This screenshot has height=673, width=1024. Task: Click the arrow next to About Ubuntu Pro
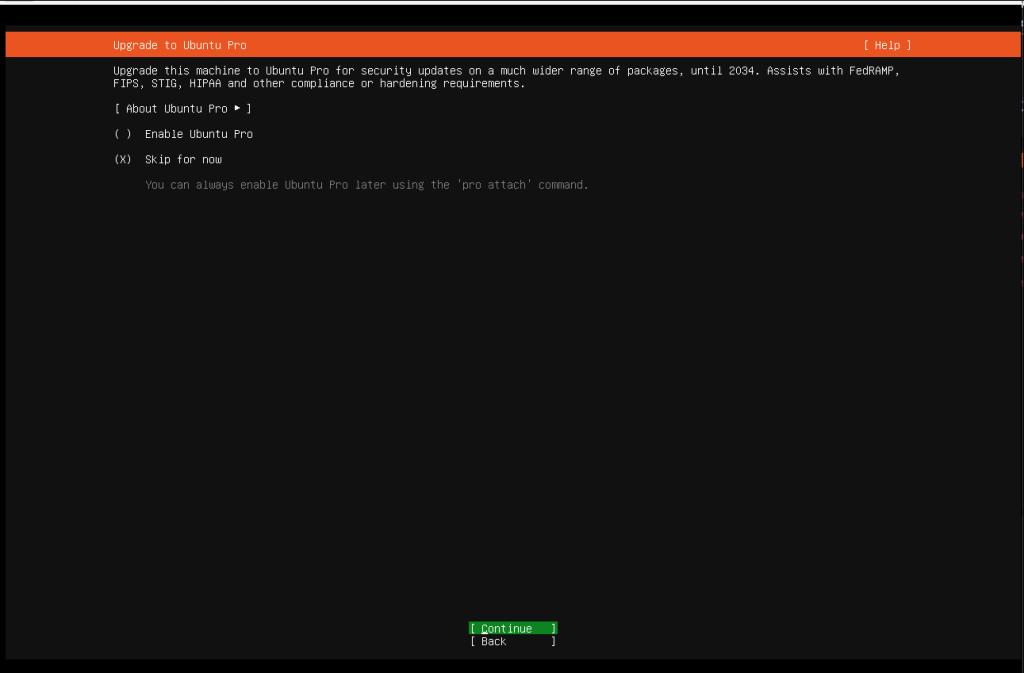click(237, 108)
